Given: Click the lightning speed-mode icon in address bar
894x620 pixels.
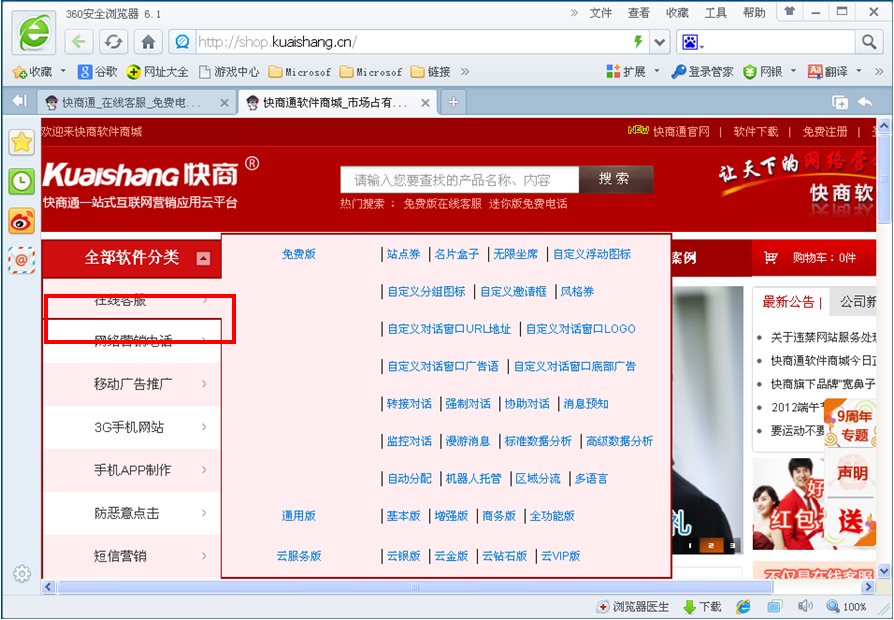Looking at the screenshot, I should point(639,41).
